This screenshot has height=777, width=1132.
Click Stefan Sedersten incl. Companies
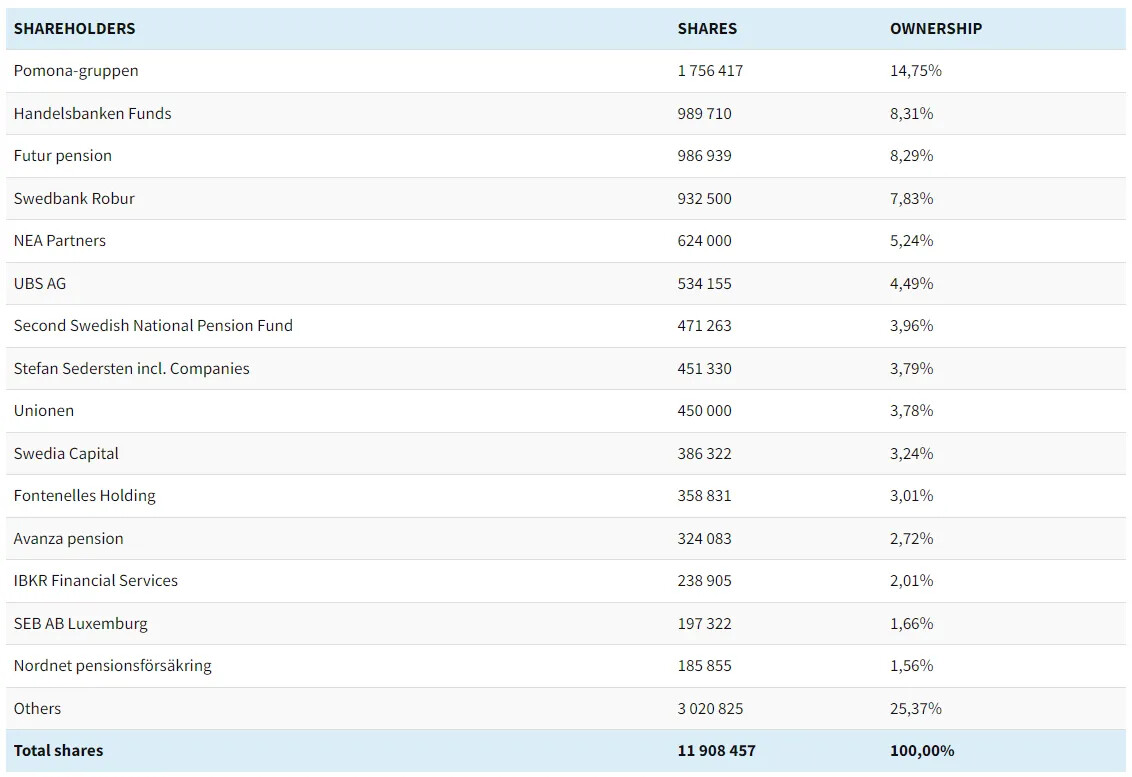(132, 369)
